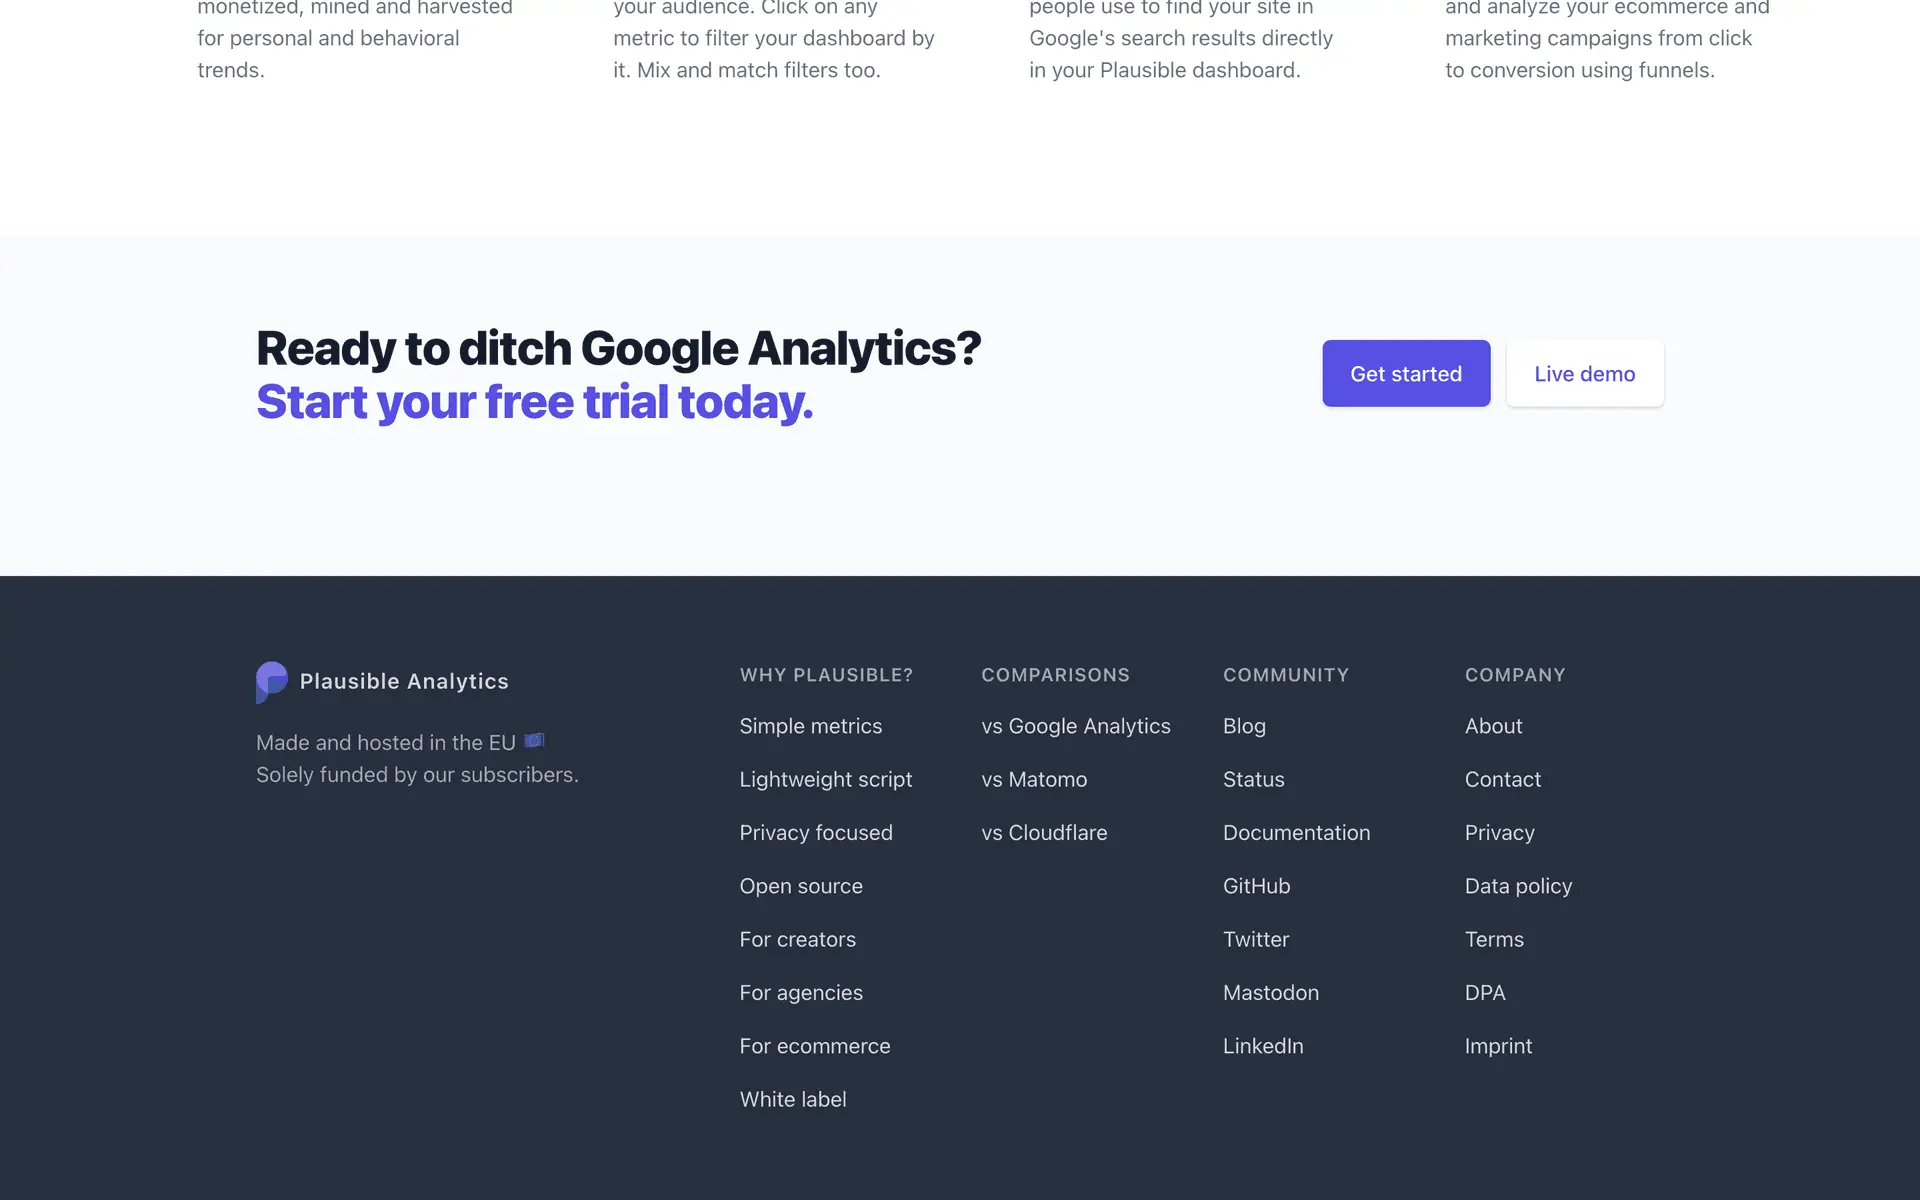
Task: Select the For ecommerce link
Action: click(814, 1046)
